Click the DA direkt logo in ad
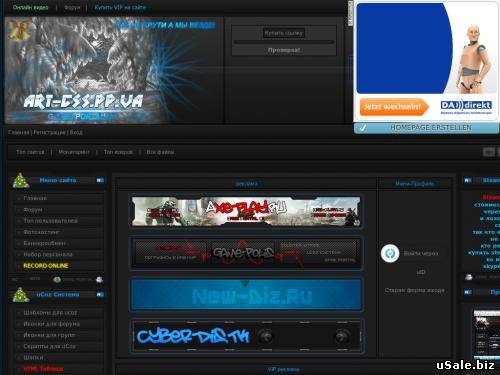 point(466,106)
